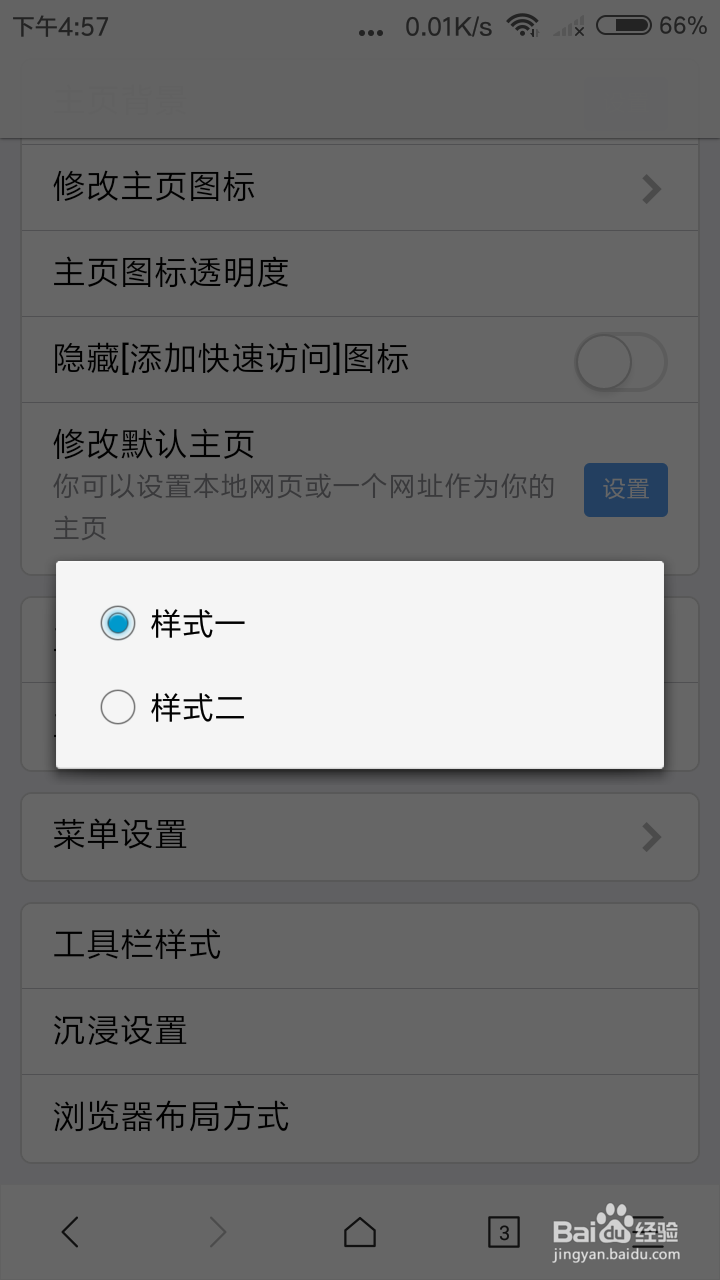Go to browser home icon
This screenshot has width=720, height=1280.
tap(360, 1232)
